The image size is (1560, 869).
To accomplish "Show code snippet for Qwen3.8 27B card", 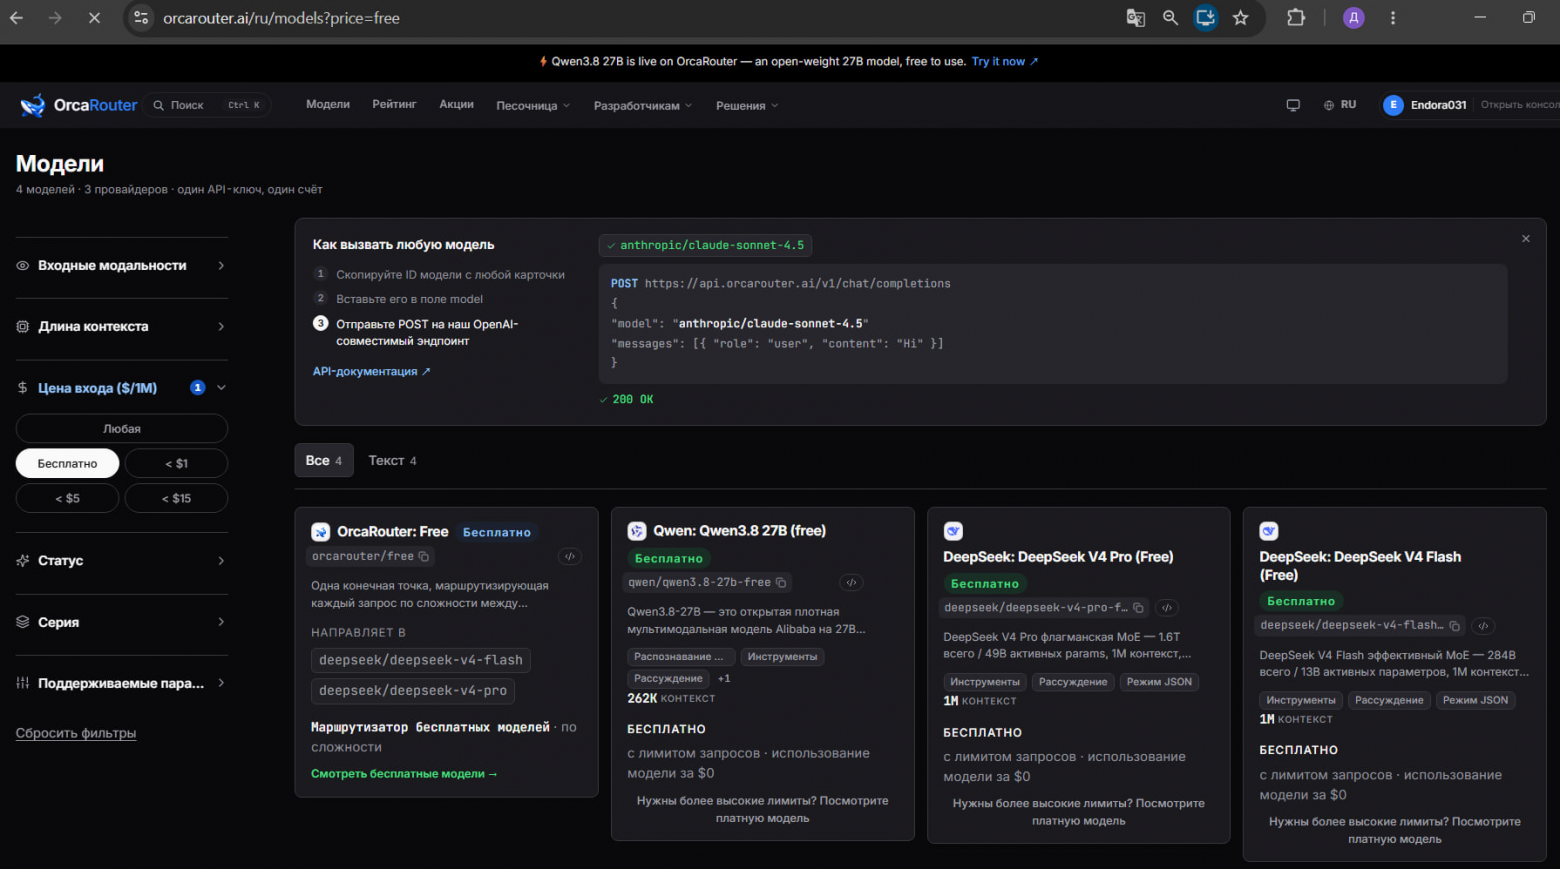I will (x=851, y=583).
